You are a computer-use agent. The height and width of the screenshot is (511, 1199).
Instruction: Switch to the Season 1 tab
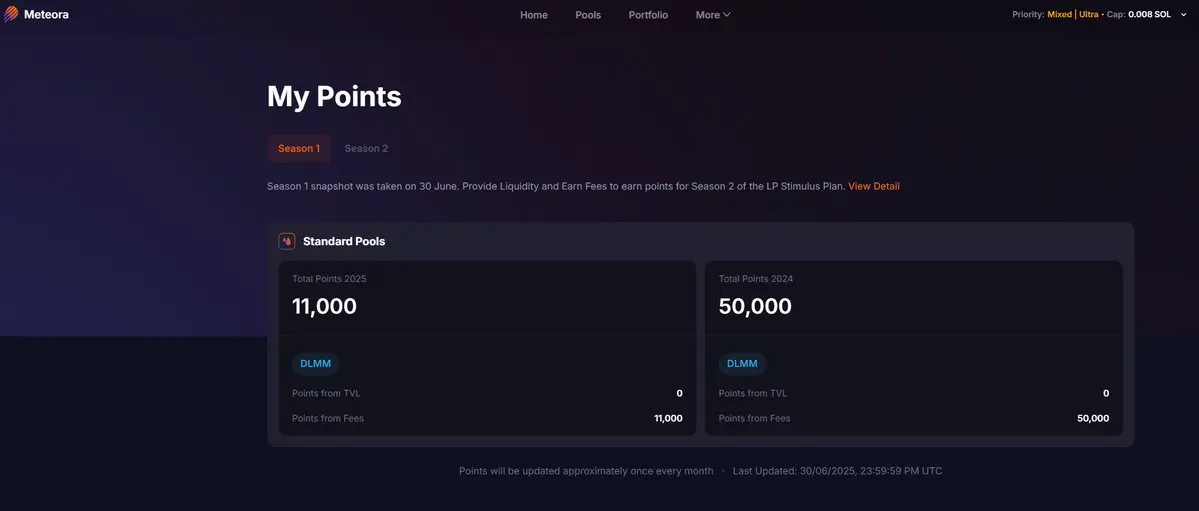[299, 148]
